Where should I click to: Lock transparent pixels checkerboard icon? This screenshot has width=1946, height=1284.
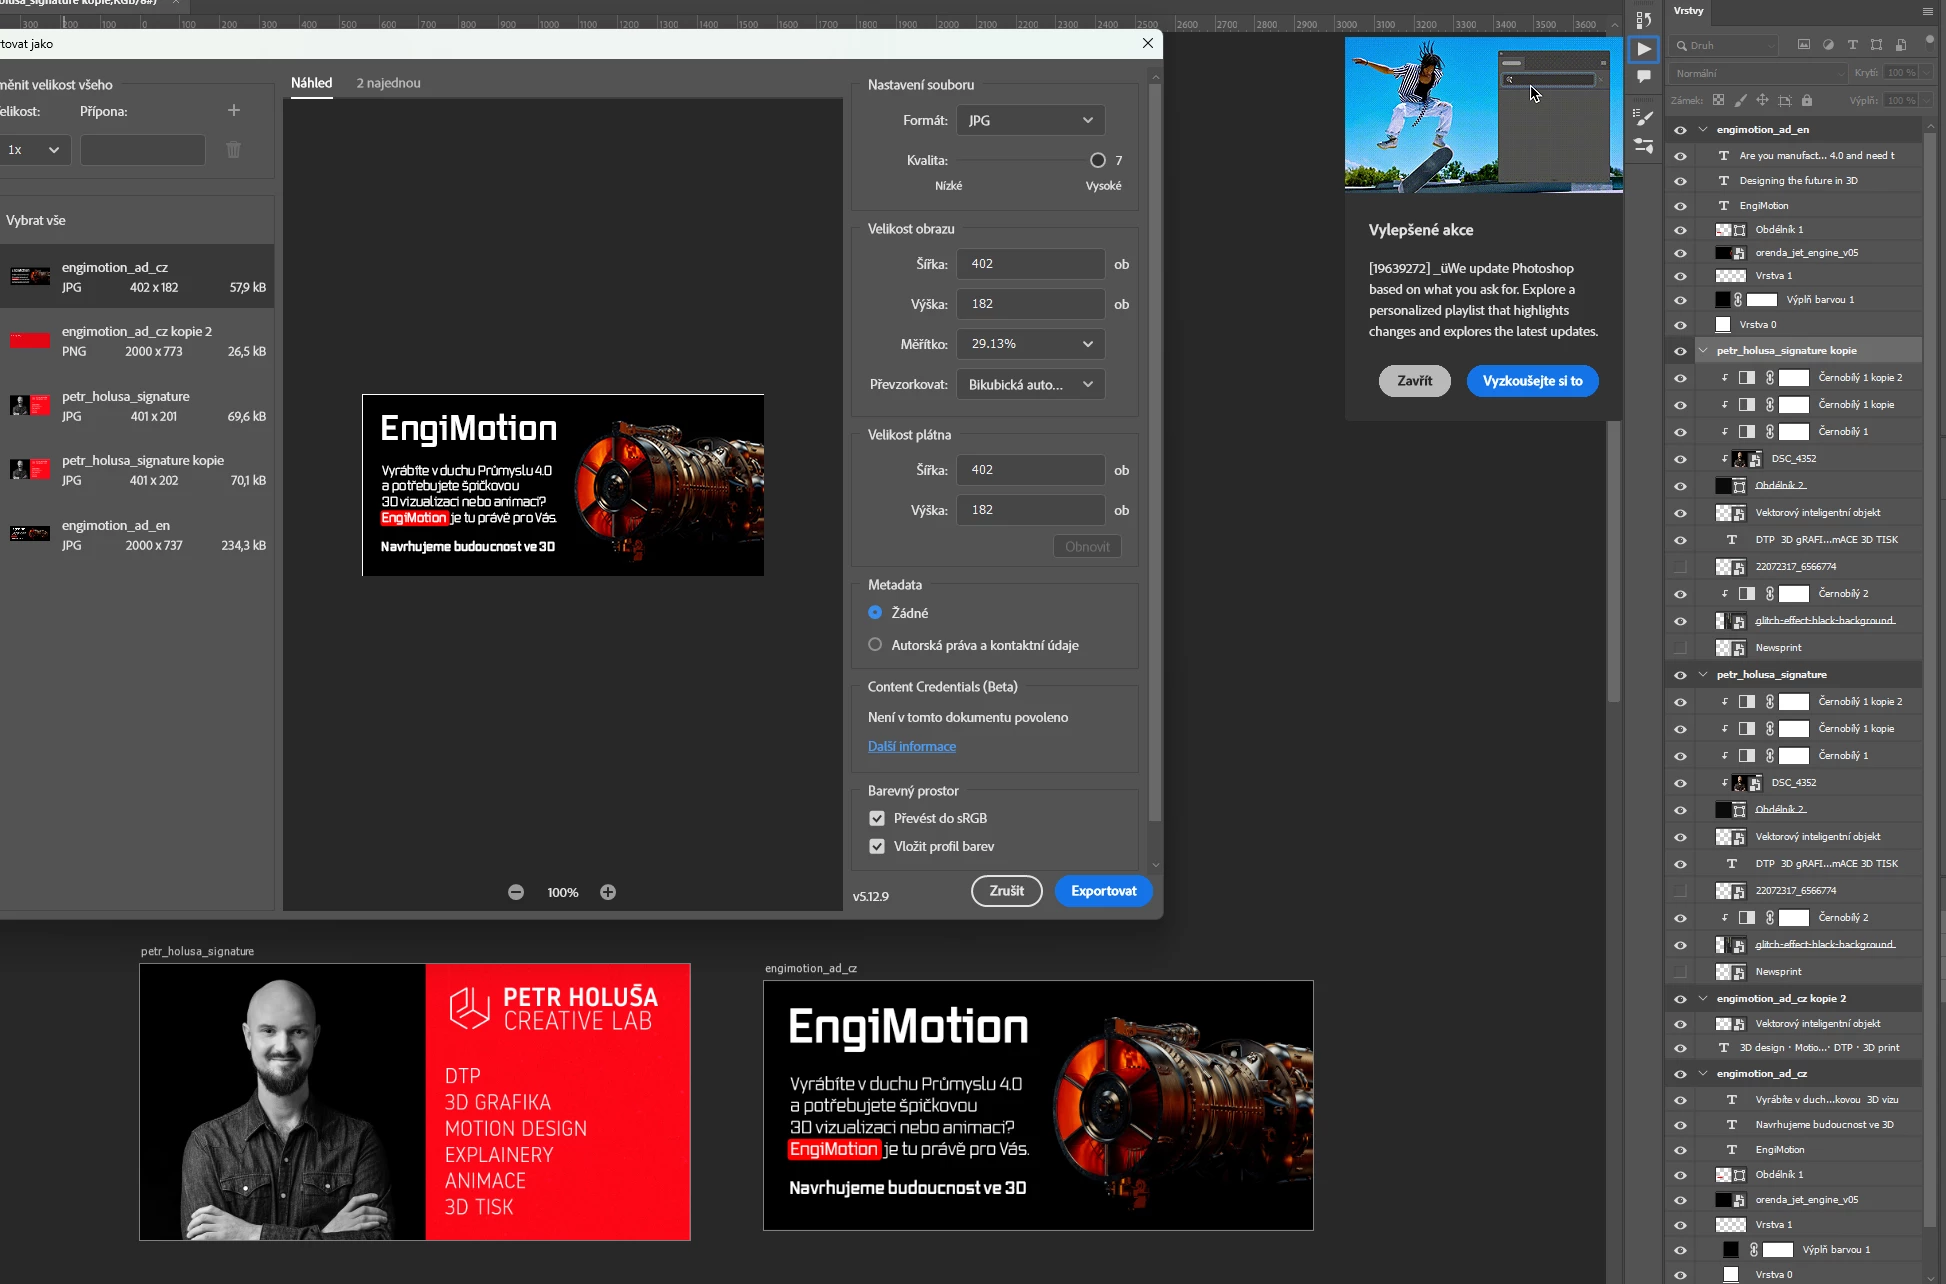pyautogui.click(x=1718, y=100)
